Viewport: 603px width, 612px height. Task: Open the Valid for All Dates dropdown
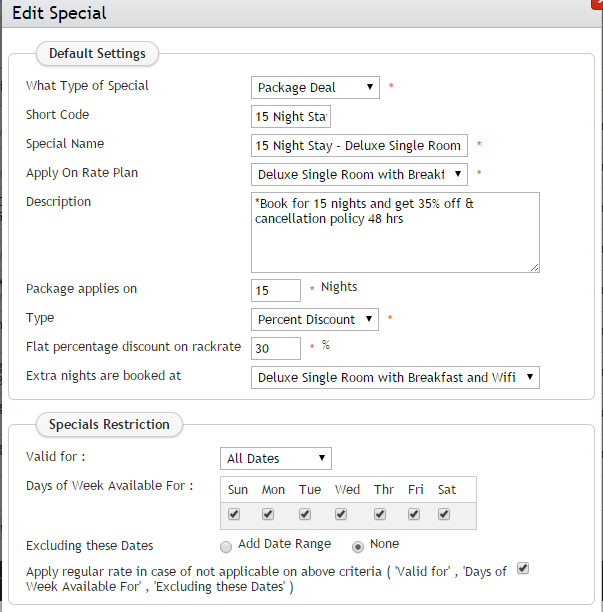tap(275, 458)
